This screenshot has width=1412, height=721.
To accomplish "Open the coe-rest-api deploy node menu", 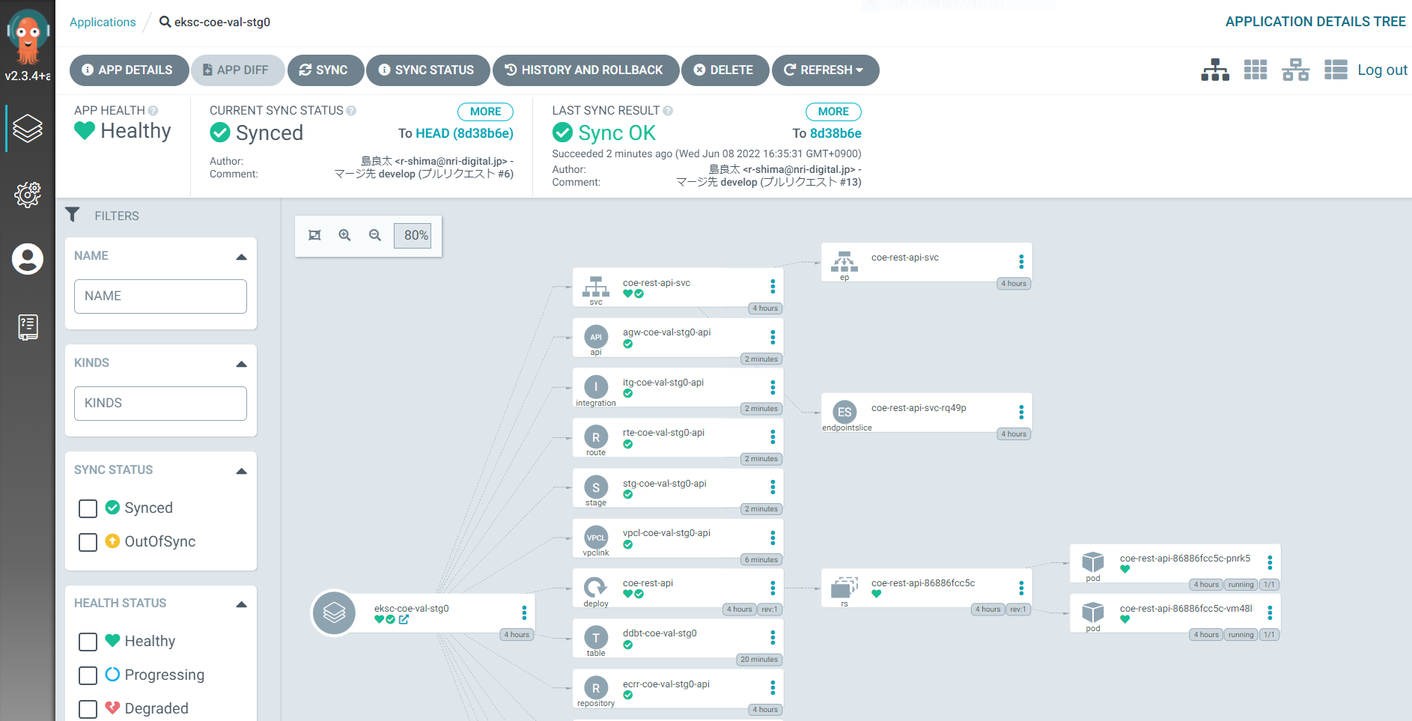I will 773,588.
